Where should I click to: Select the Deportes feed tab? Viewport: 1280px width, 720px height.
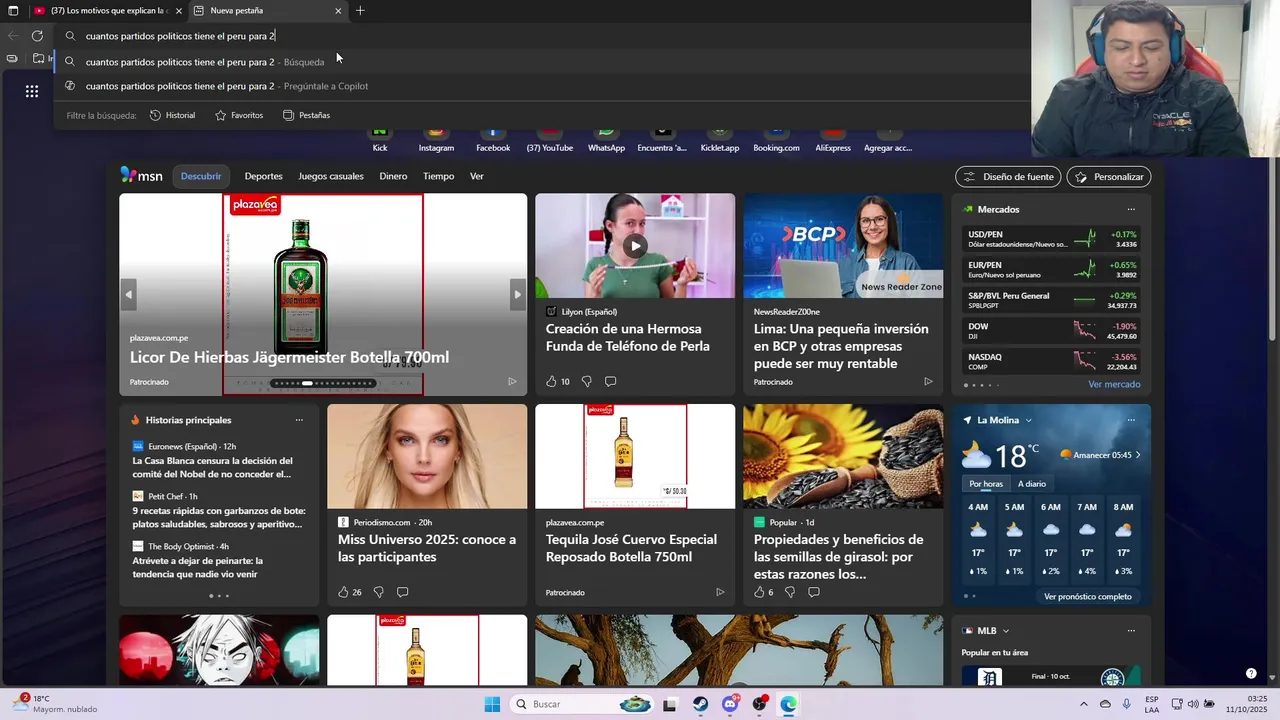tap(264, 176)
